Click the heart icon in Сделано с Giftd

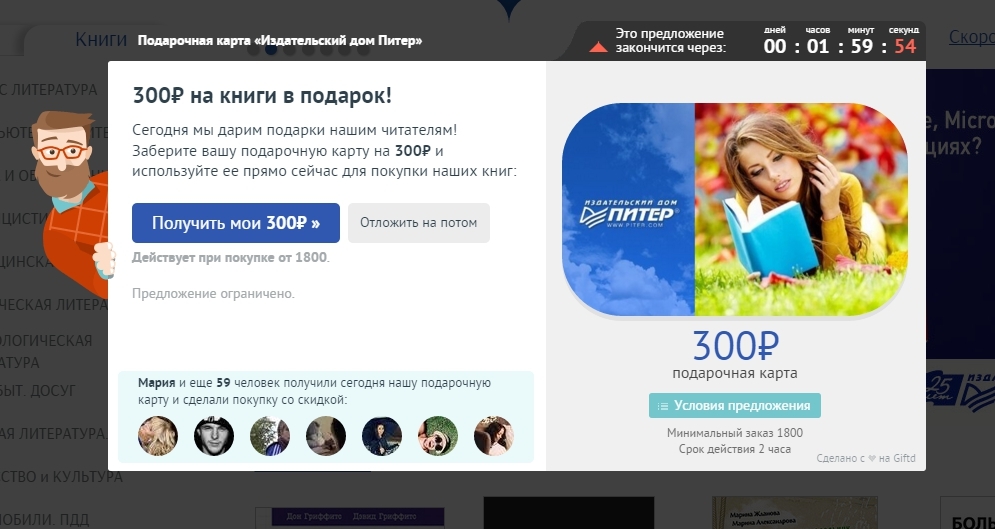pos(872,458)
